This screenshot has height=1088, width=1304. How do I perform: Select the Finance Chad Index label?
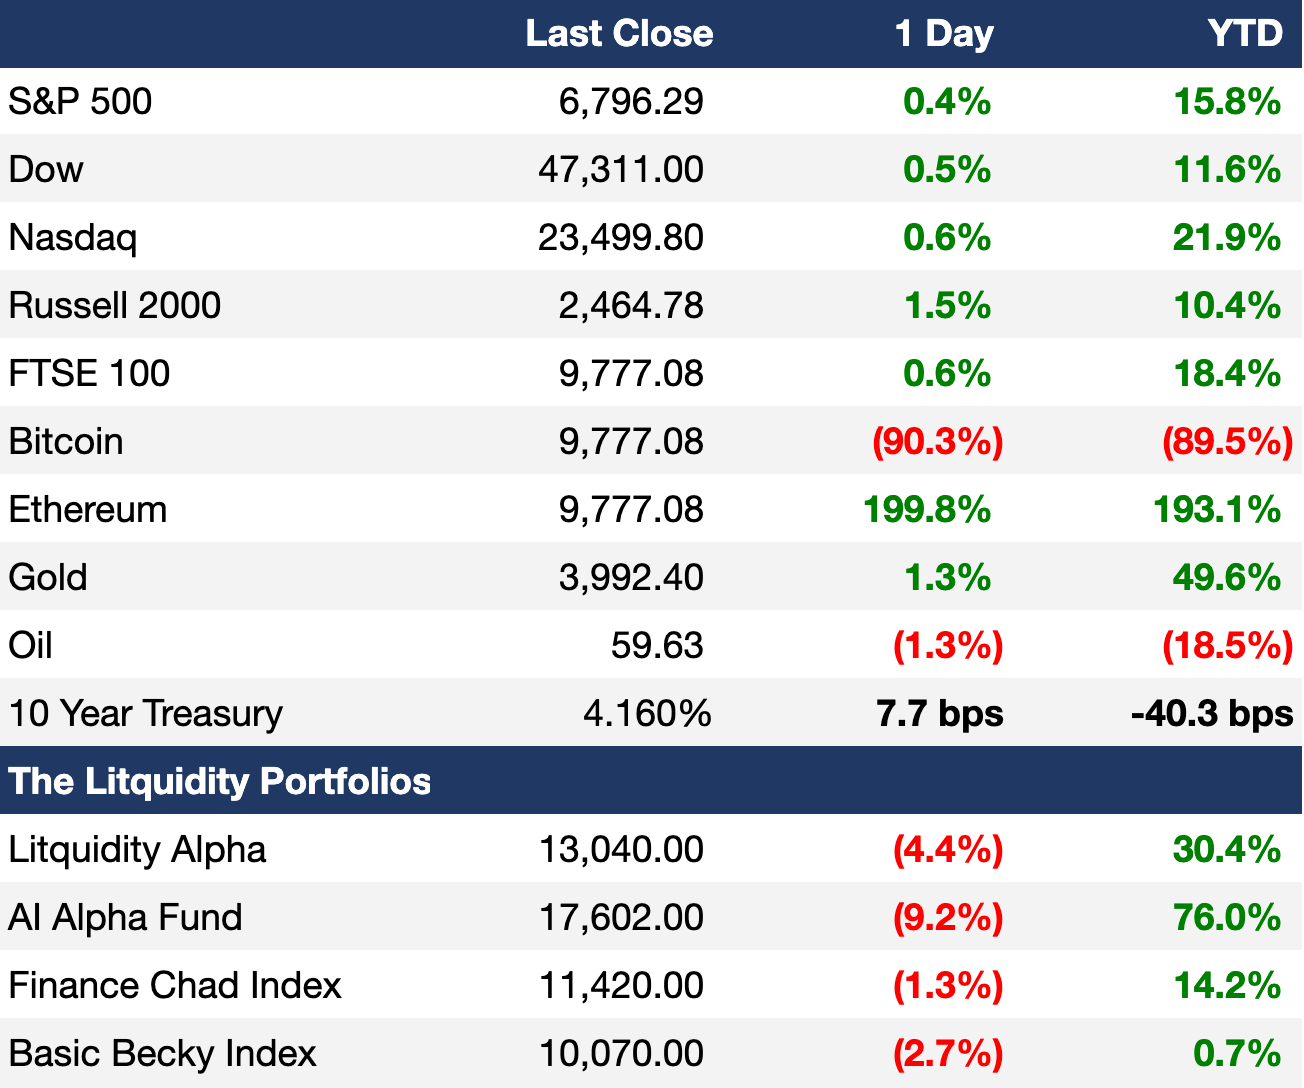pos(175,985)
